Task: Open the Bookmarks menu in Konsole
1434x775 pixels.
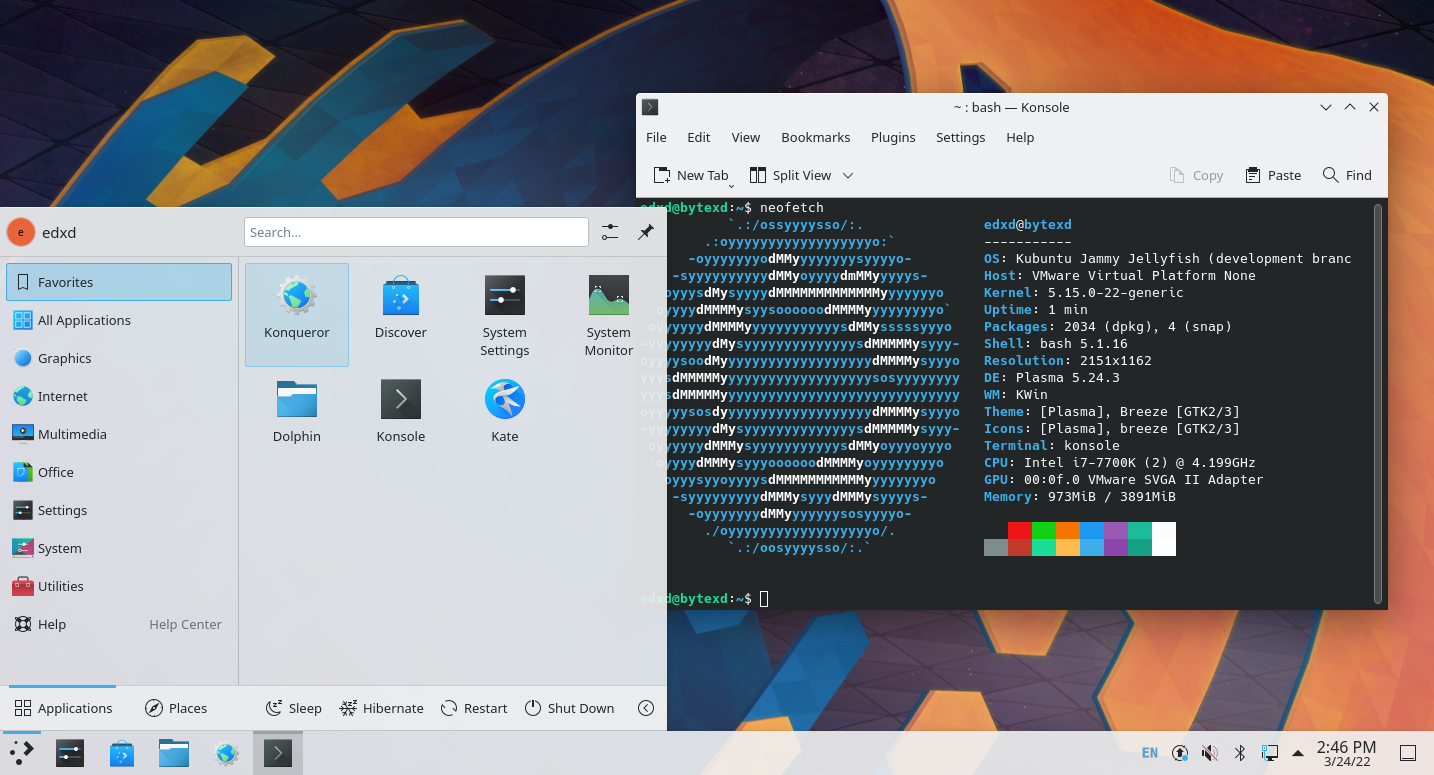Action: 816,137
